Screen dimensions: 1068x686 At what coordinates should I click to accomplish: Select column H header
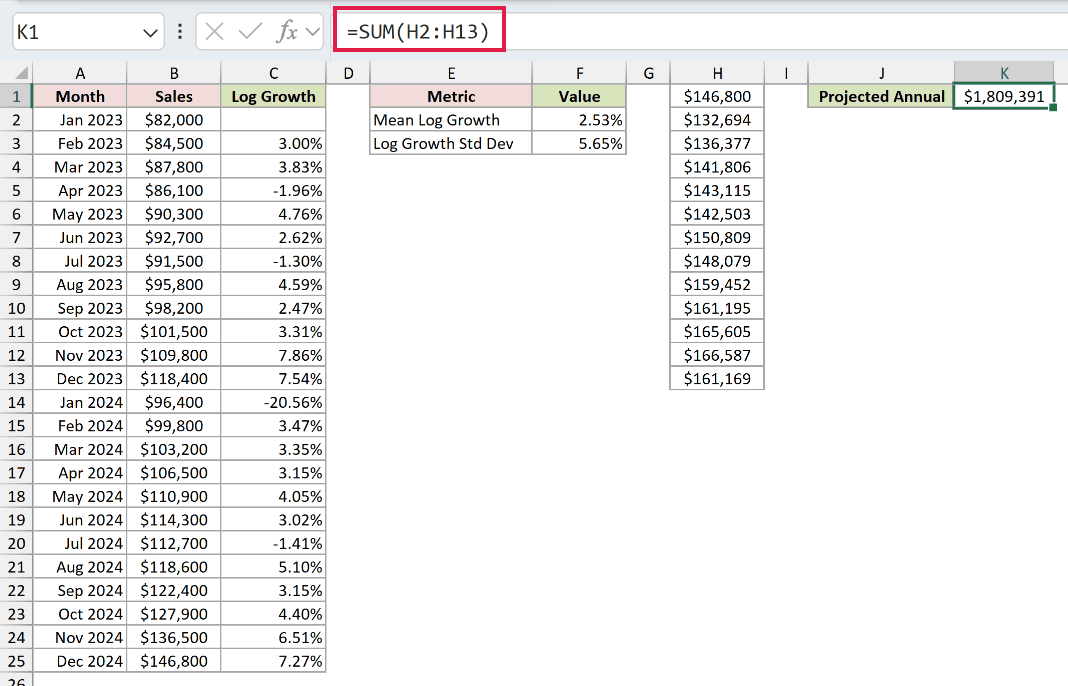pos(717,73)
